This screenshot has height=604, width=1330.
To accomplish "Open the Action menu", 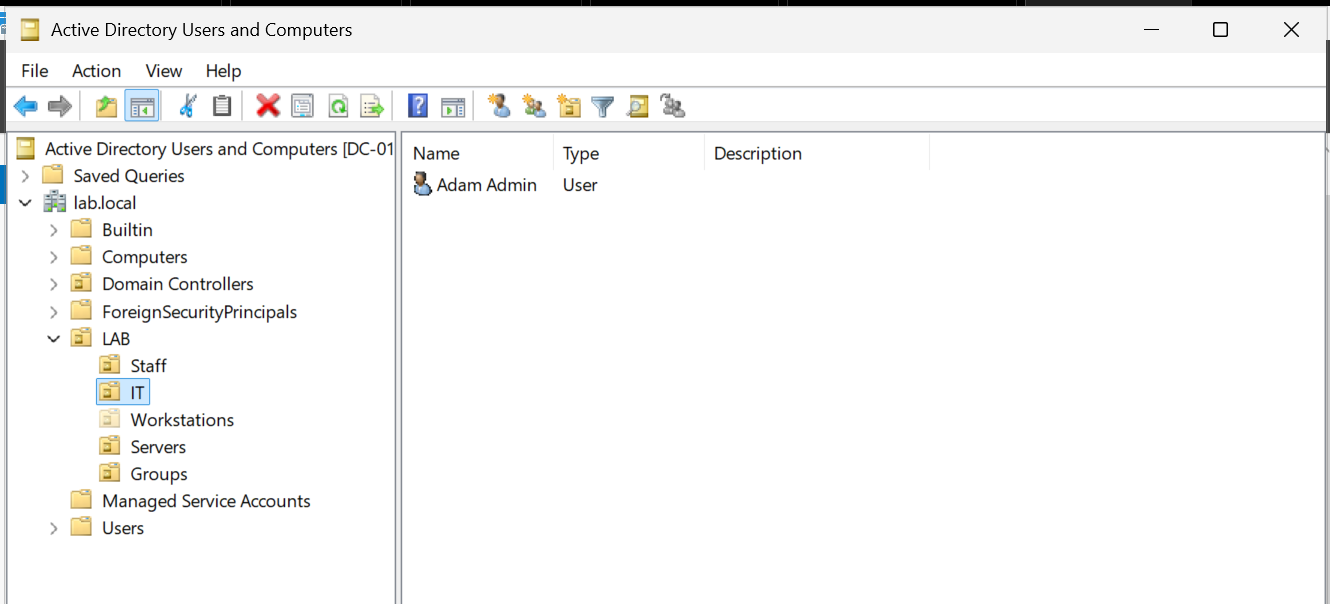I will coord(97,71).
